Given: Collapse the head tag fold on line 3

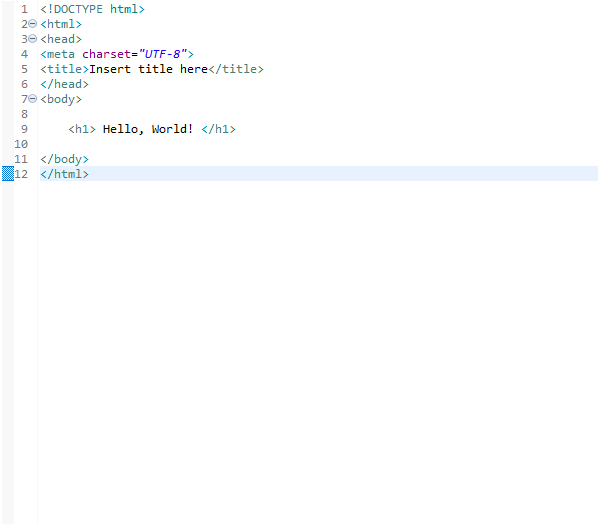Looking at the screenshot, I should tap(33, 39).
